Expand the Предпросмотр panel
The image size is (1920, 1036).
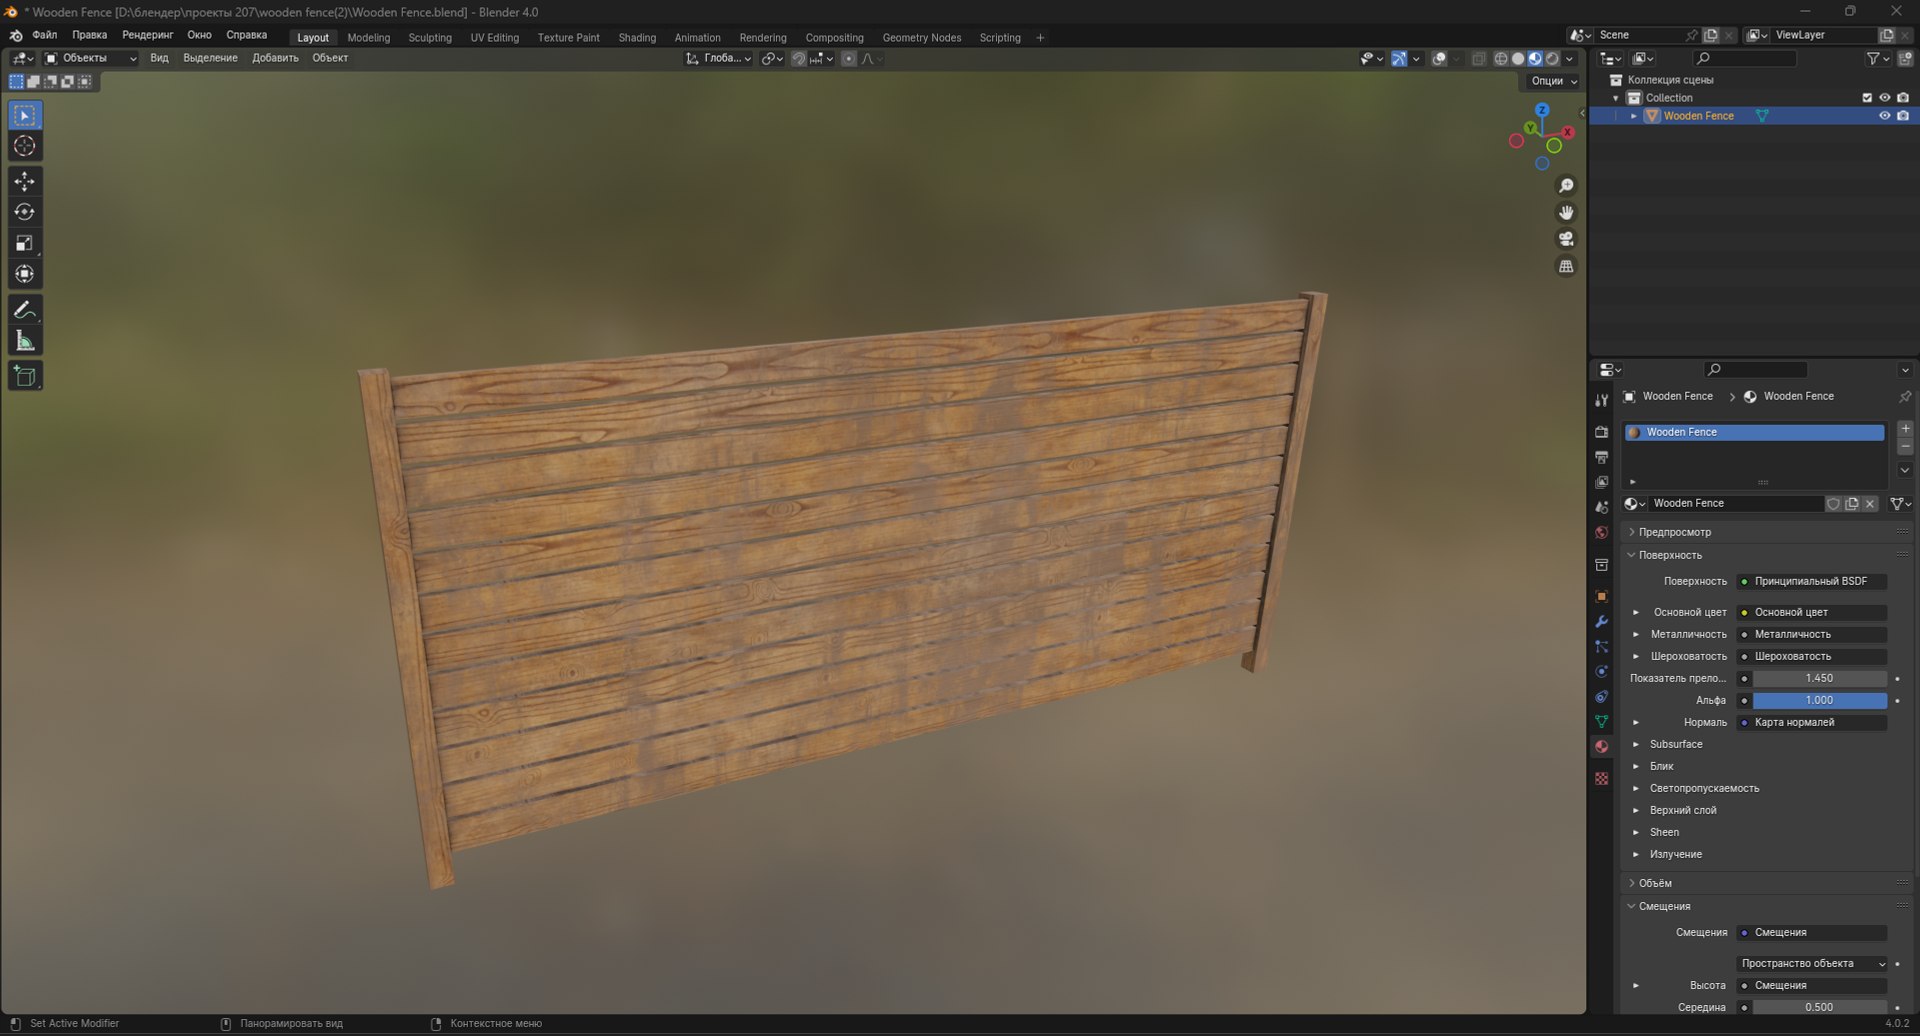(1674, 532)
